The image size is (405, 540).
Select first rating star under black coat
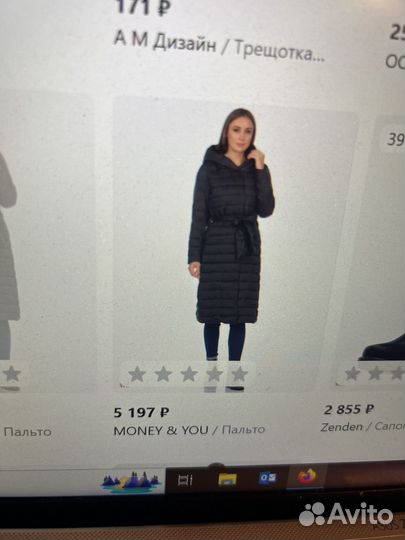(137, 374)
